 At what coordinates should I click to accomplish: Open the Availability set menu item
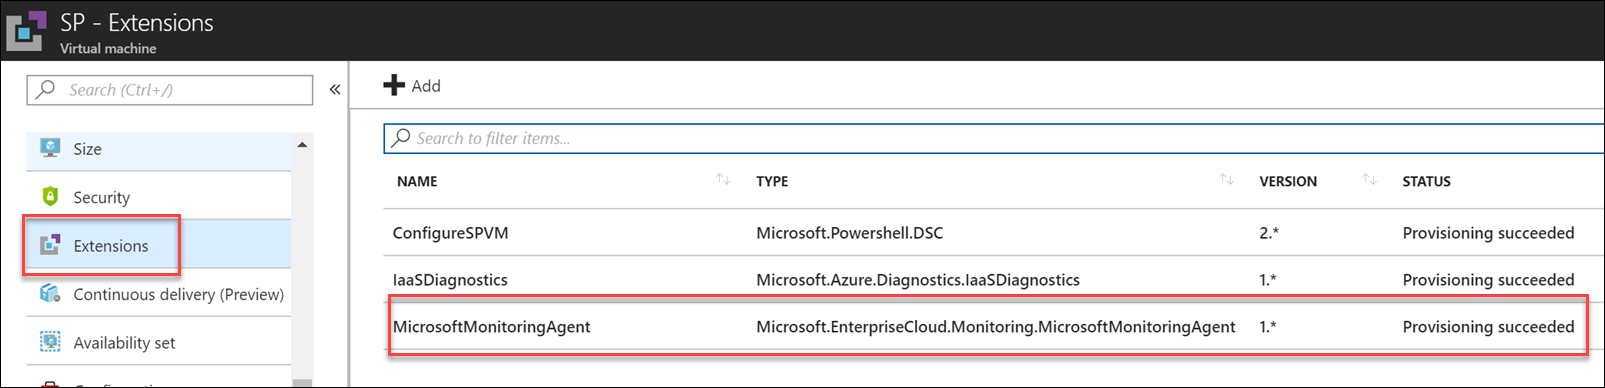point(159,342)
